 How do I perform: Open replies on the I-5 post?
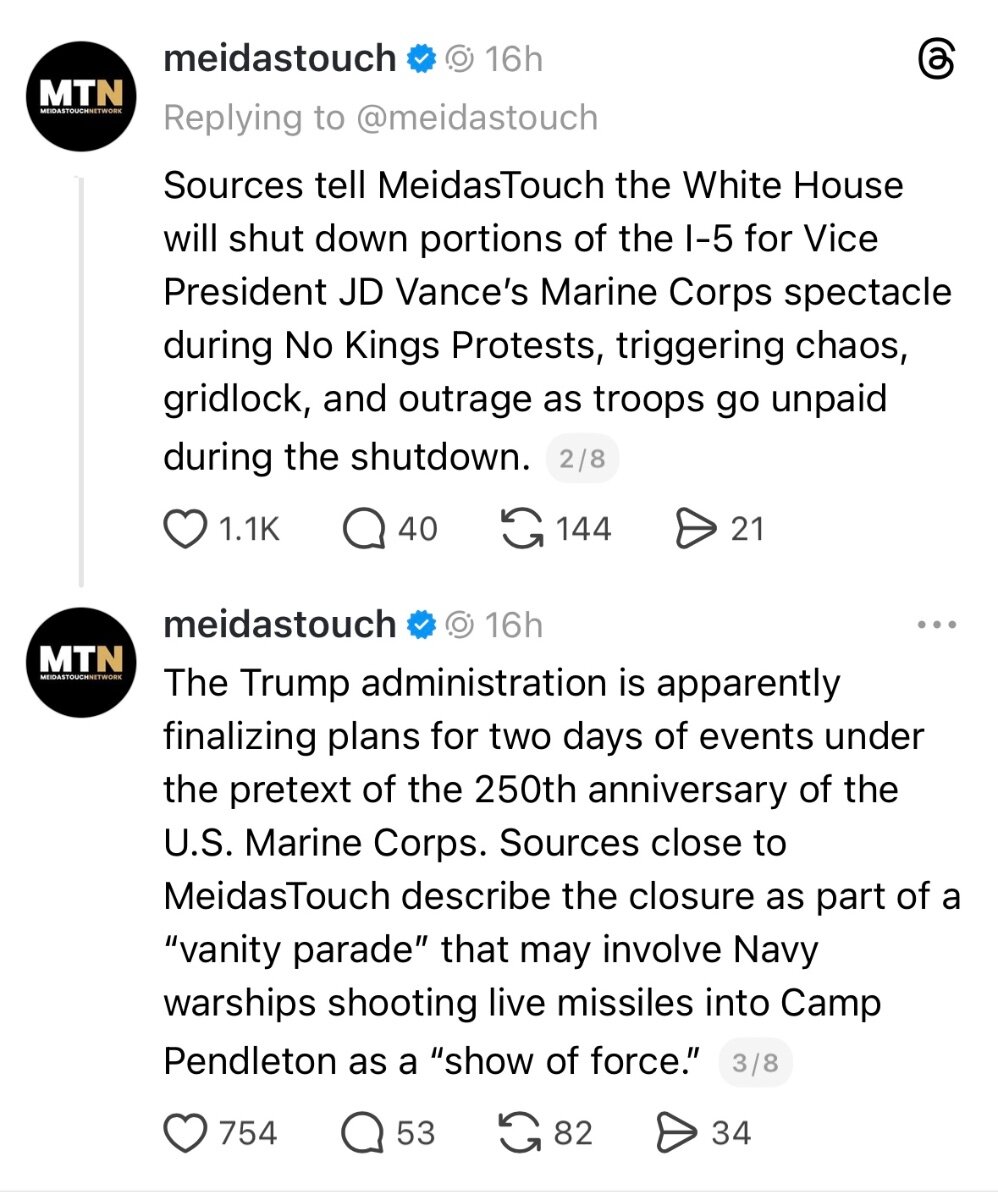[x=364, y=528]
